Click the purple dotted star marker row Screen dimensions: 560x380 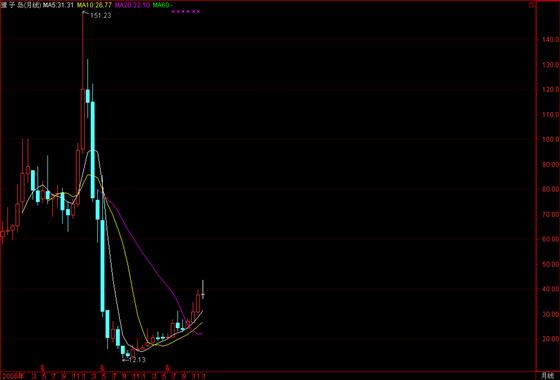click(x=186, y=11)
